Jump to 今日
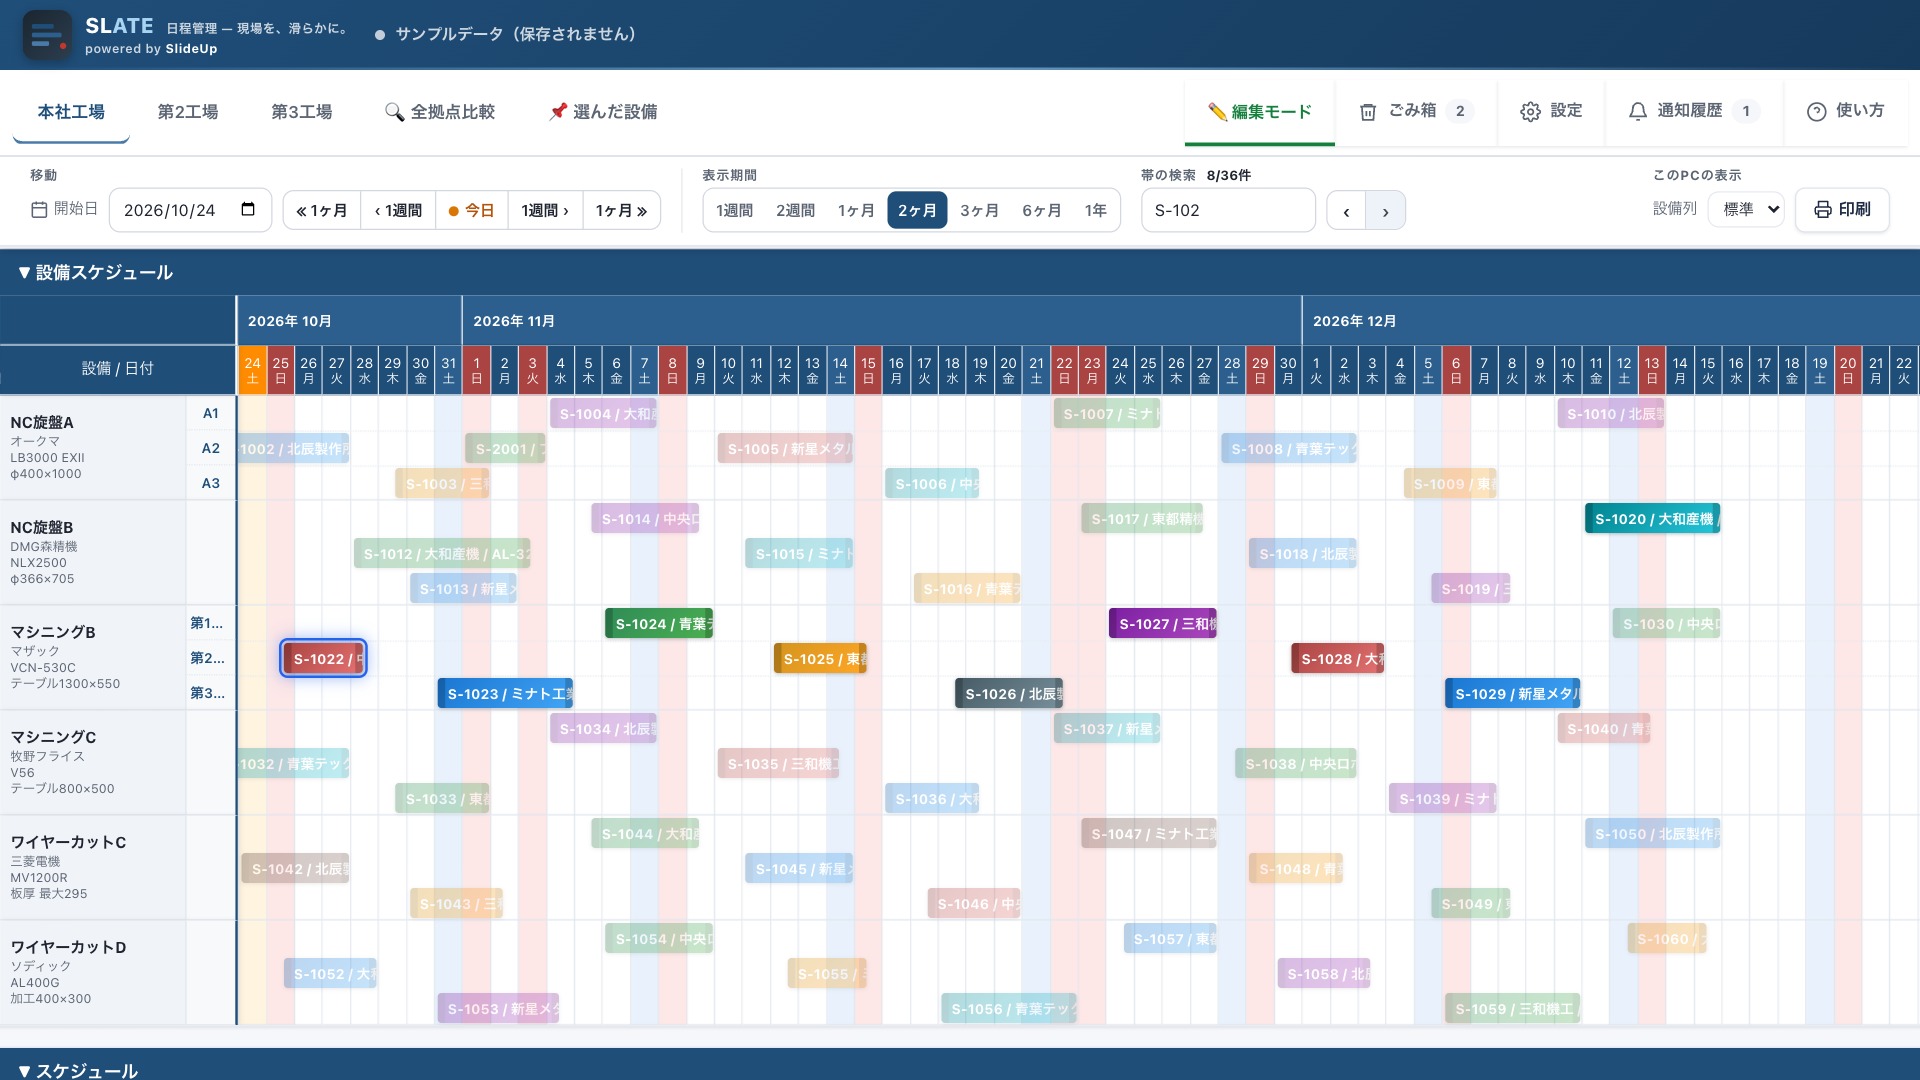Screen dimensions: 1920x1080 (x=472, y=210)
